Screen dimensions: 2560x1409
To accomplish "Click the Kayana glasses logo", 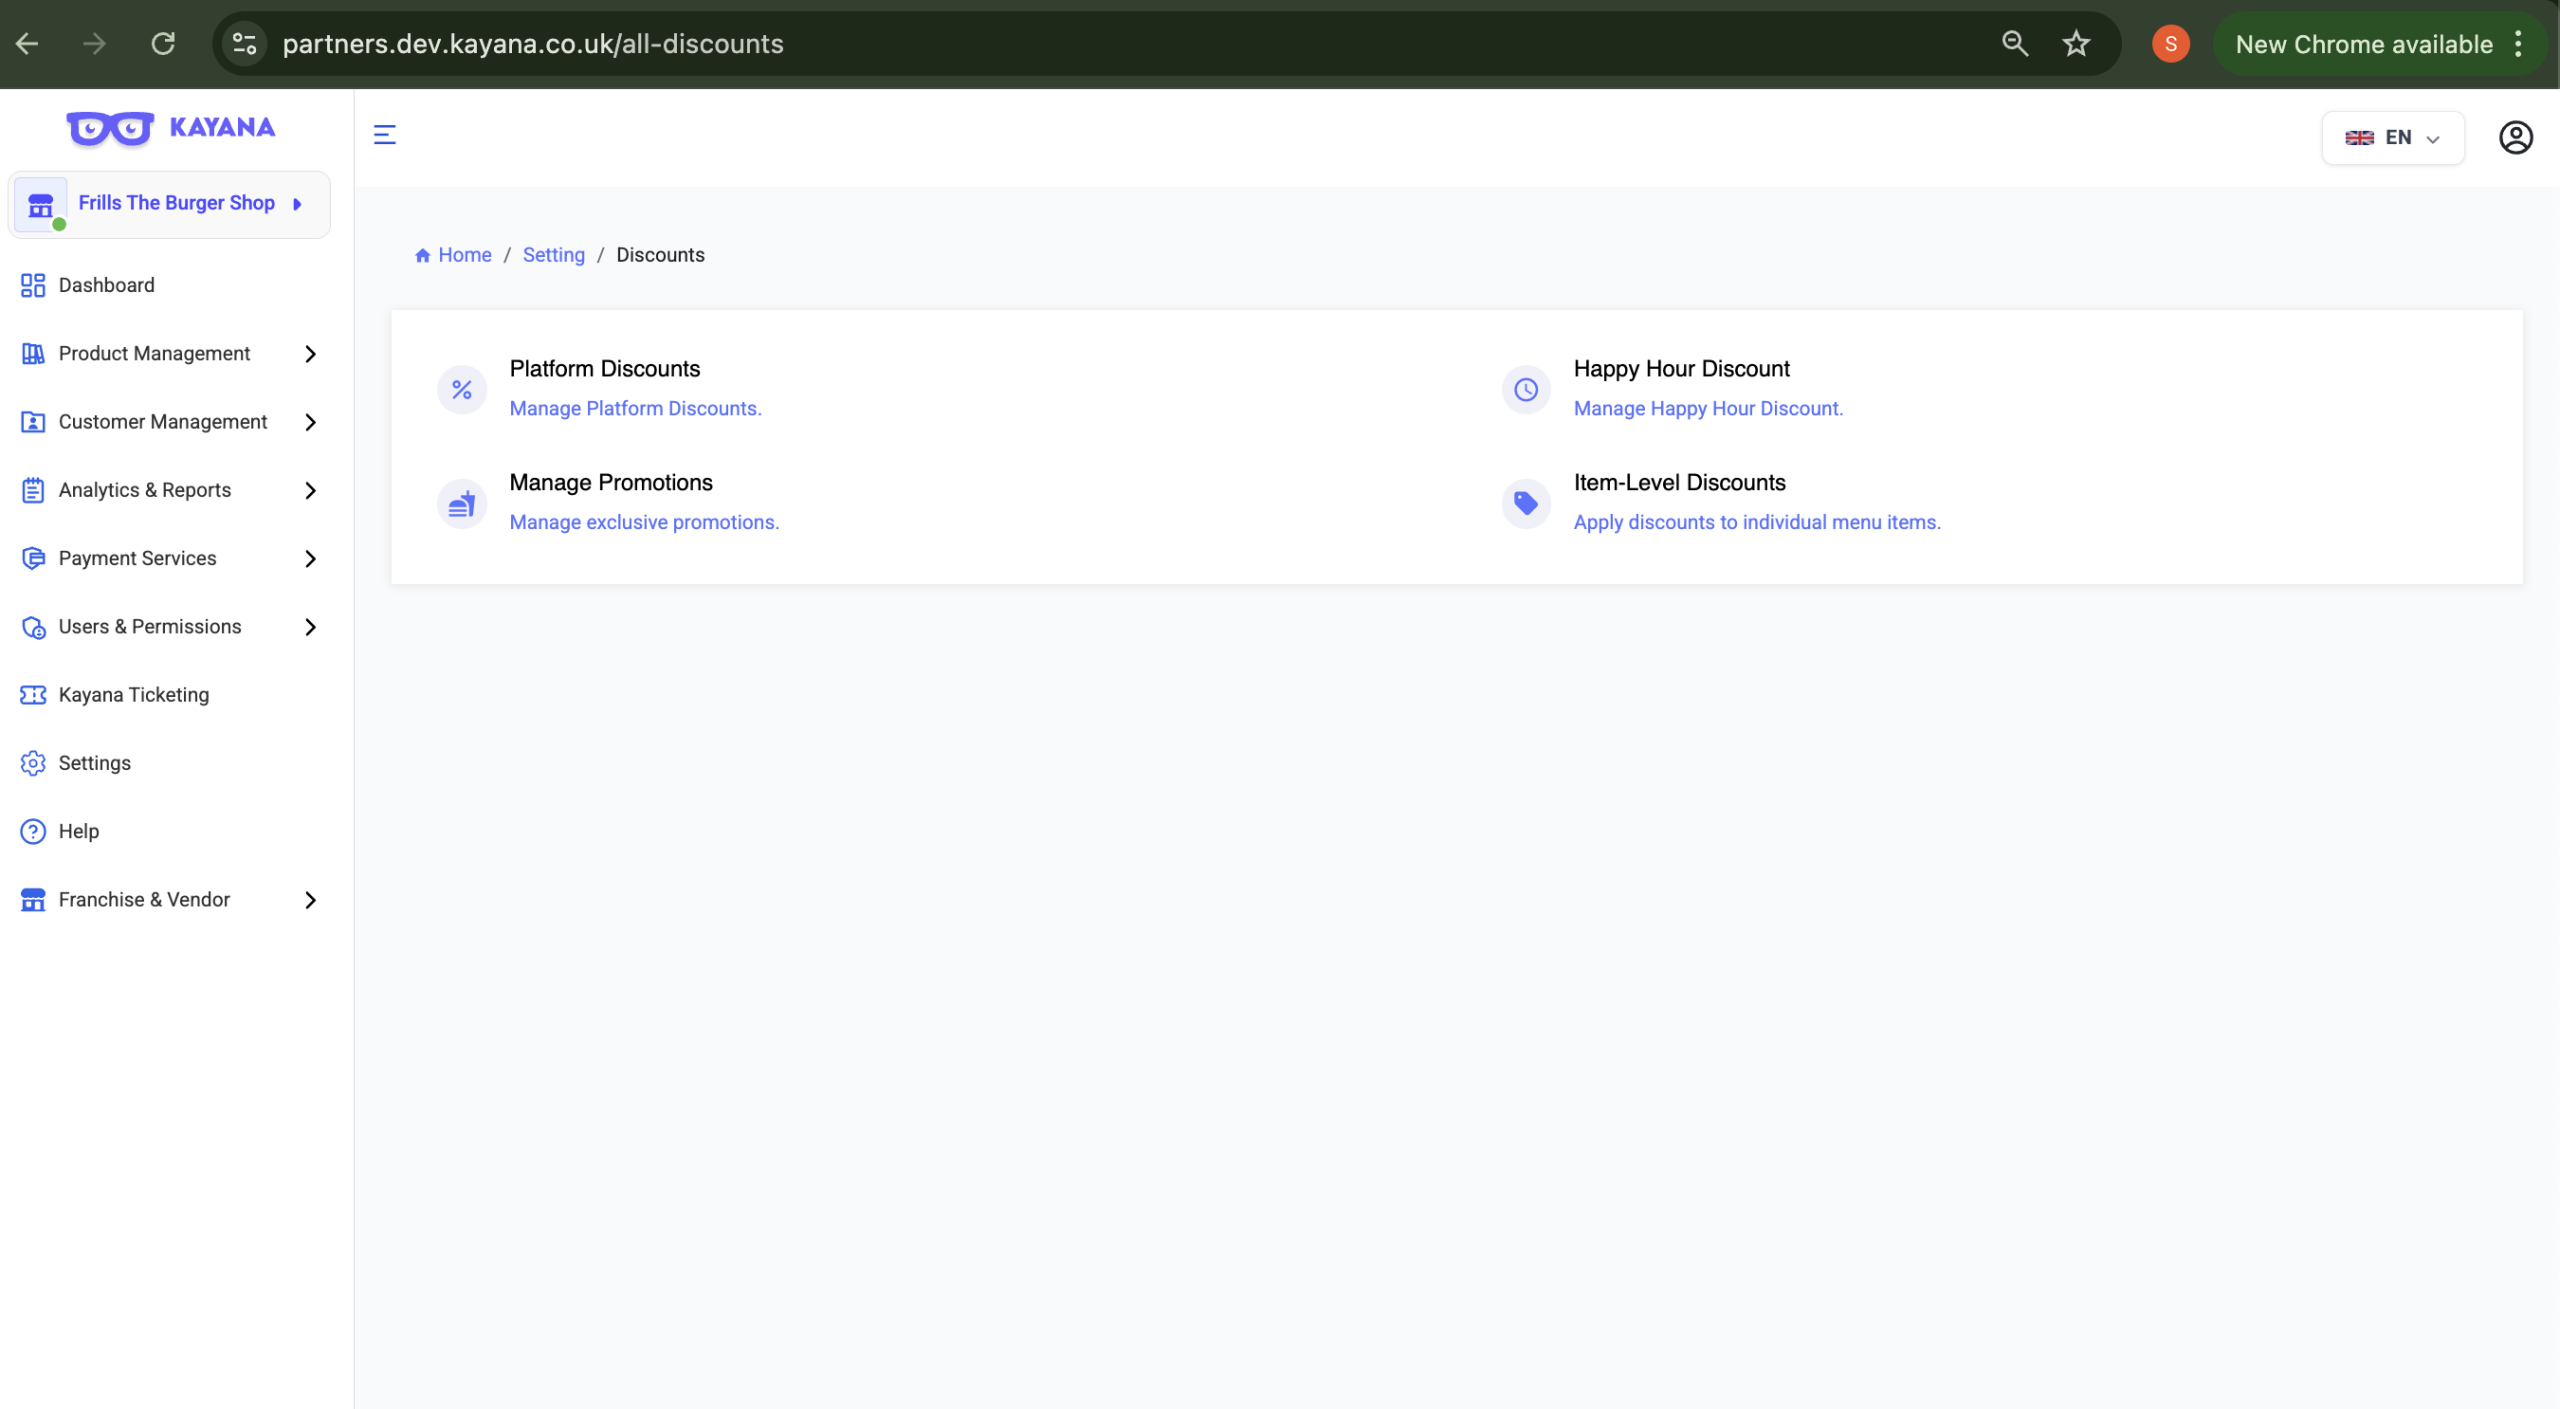I will coord(110,128).
